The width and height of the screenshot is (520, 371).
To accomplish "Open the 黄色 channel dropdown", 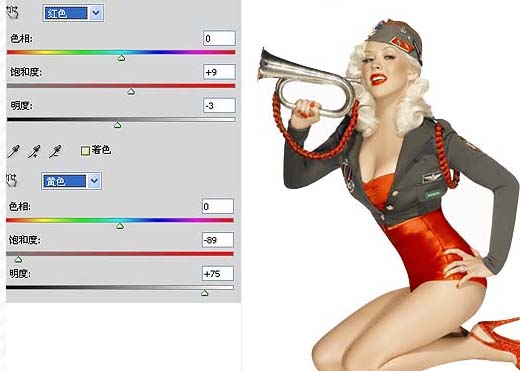I will click(71, 181).
